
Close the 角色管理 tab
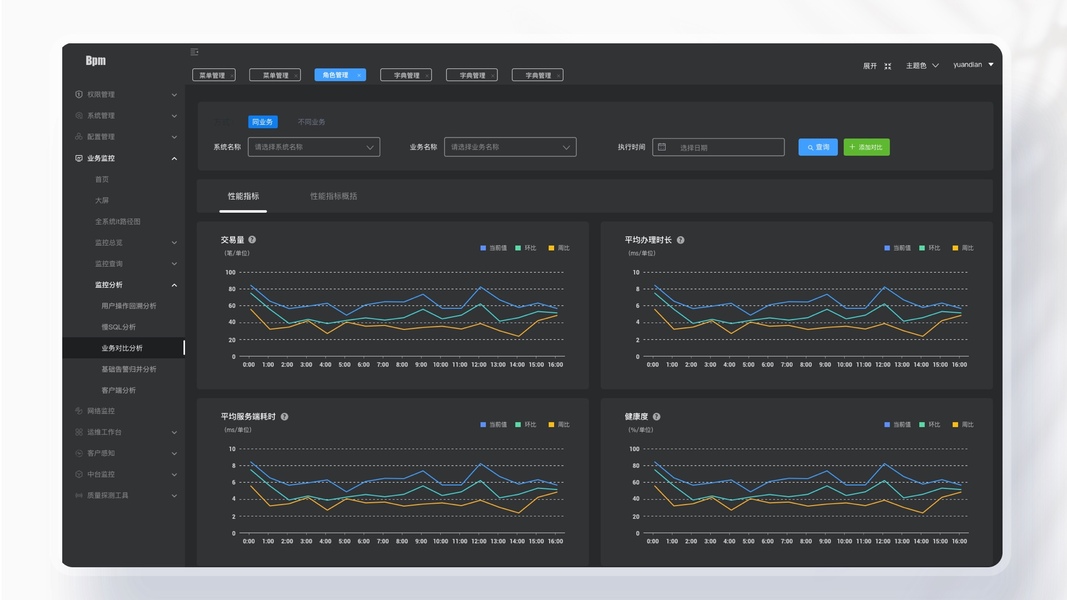pyautogui.click(x=359, y=76)
